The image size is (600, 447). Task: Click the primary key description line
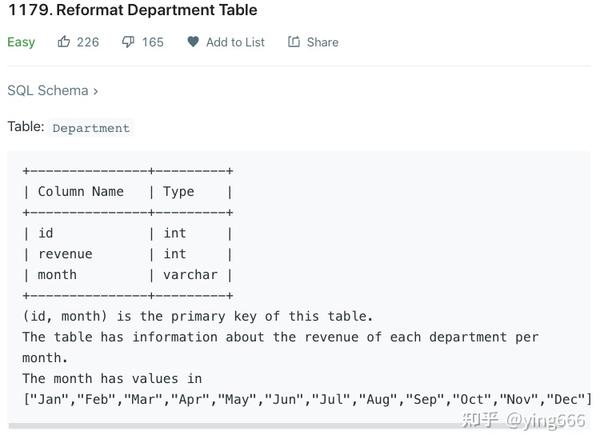point(197,316)
